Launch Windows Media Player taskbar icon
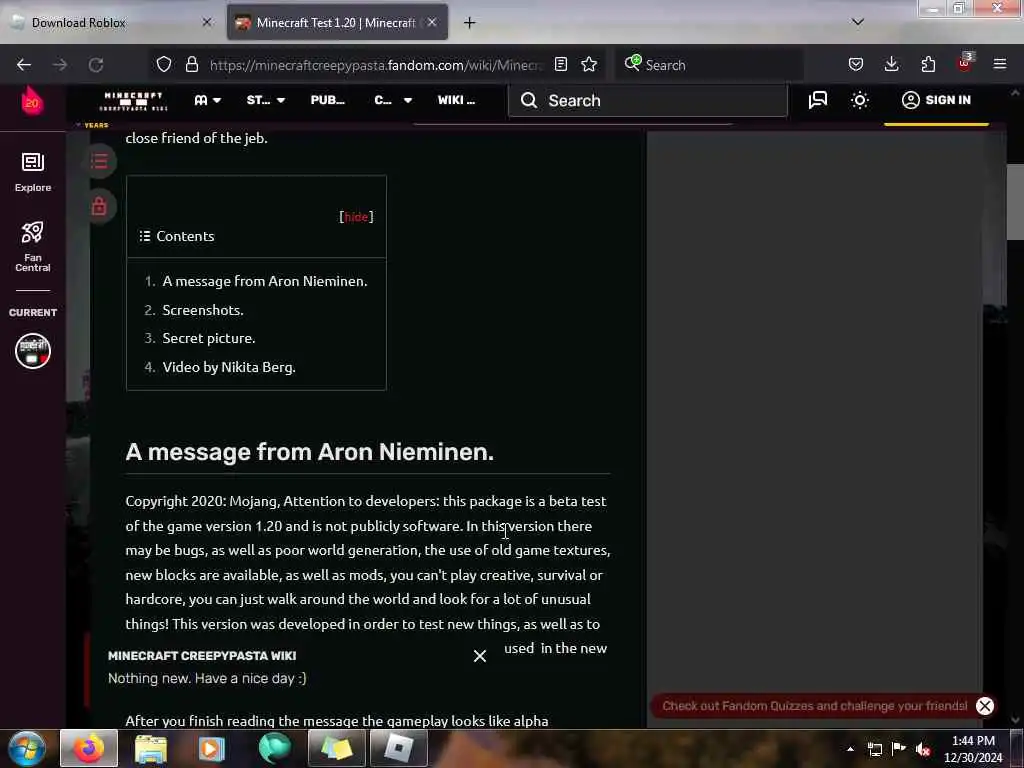This screenshot has width=1024, height=768. [212, 748]
